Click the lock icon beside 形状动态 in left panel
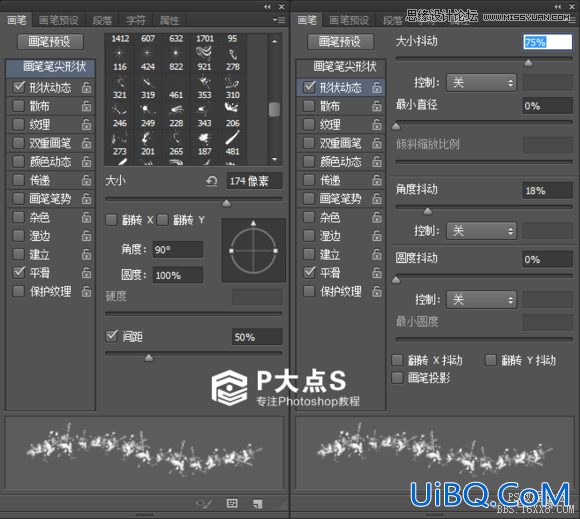The image size is (580, 519). pos(86,87)
